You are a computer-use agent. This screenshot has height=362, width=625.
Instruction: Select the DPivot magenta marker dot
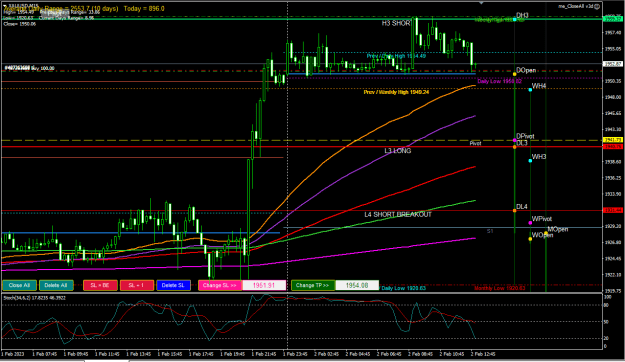(515, 140)
